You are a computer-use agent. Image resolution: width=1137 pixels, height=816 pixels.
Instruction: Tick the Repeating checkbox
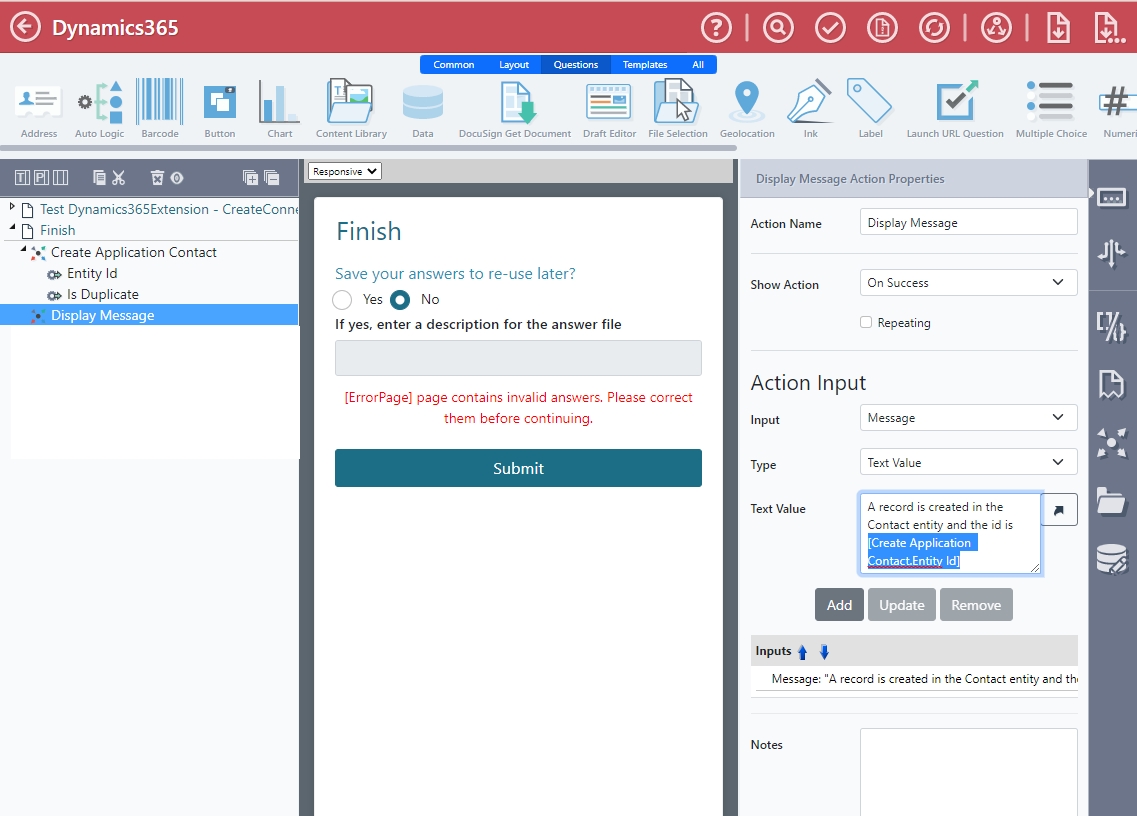(866, 322)
